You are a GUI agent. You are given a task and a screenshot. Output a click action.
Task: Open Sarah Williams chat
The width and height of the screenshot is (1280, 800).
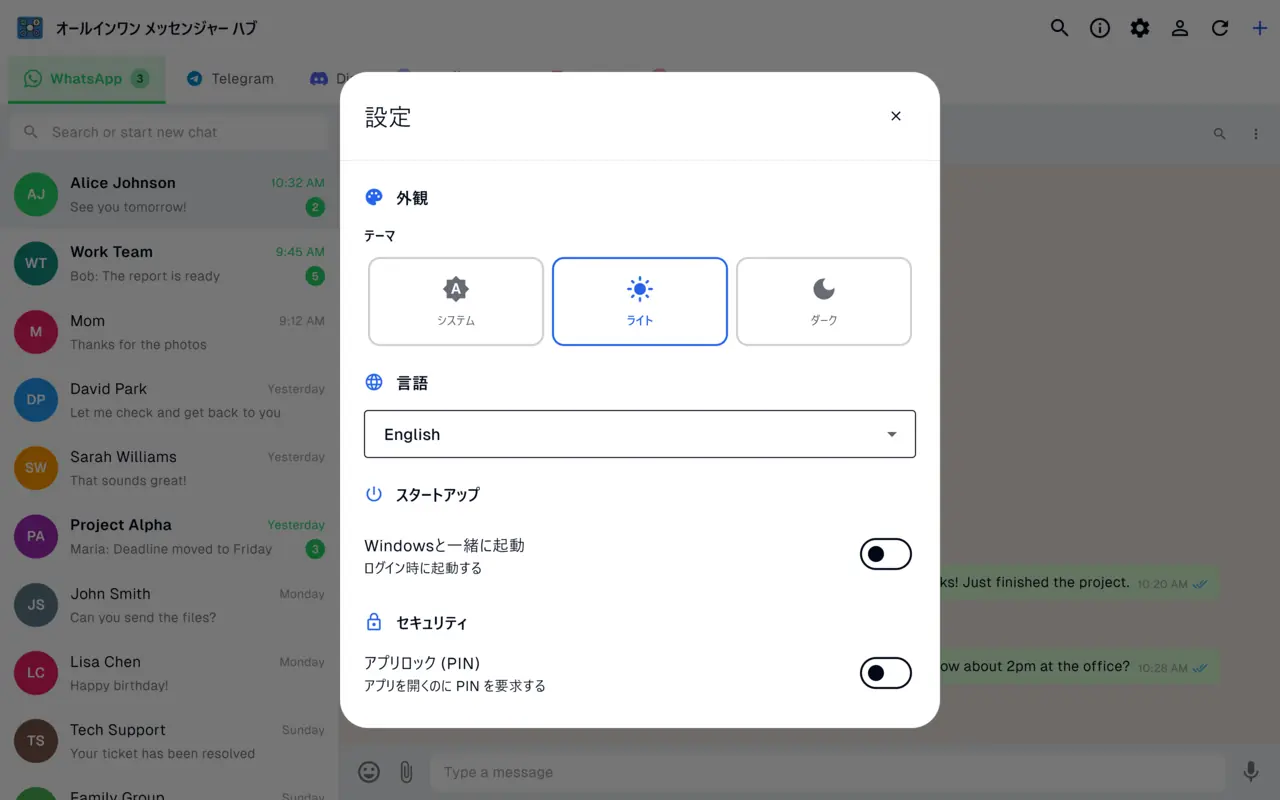coord(169,468)
